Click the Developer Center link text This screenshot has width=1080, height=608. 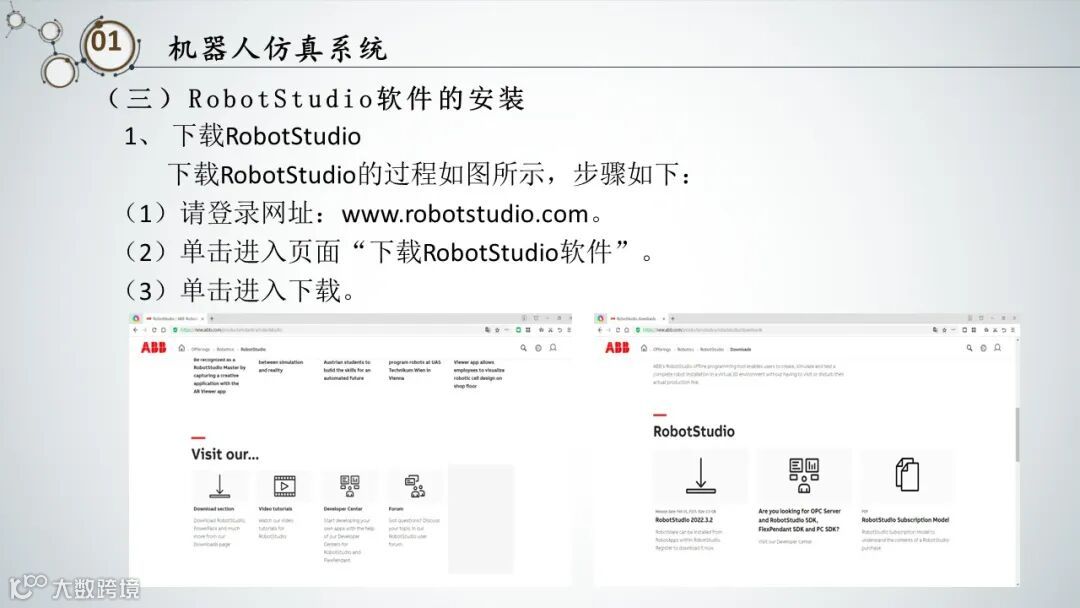click(342, 509)
